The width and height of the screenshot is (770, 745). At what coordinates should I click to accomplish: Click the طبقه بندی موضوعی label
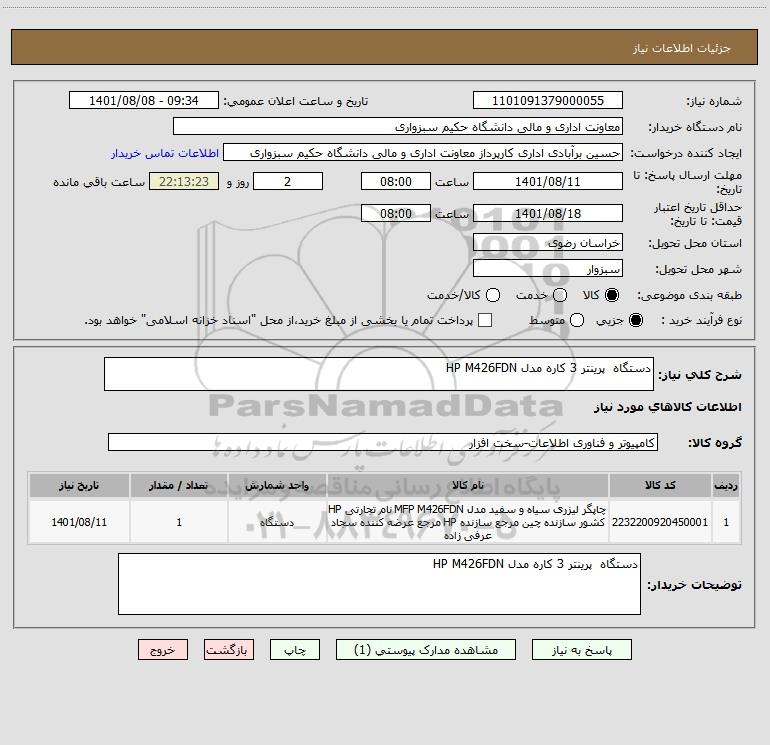pos(689,296)
